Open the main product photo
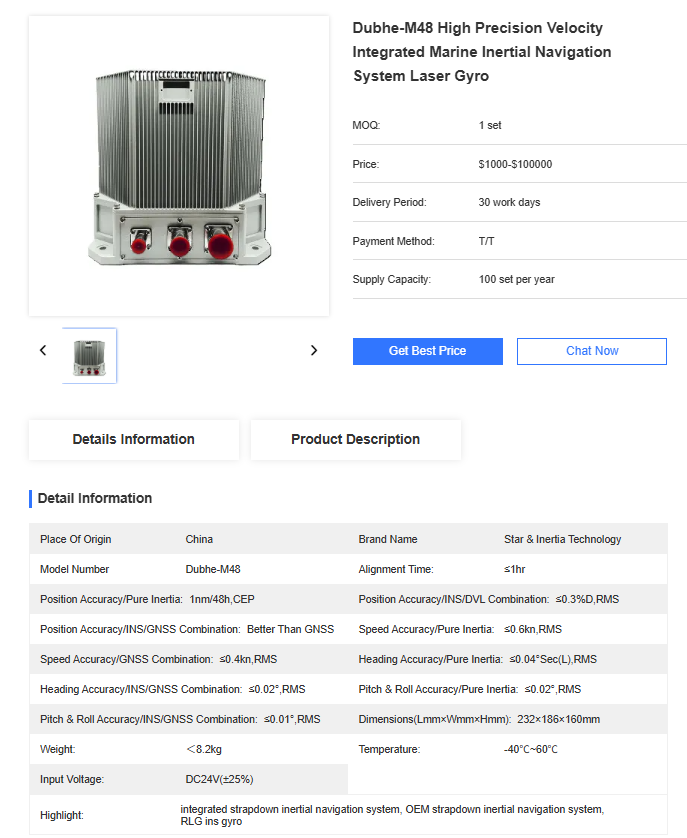This screenshot has width=687, height=838. pyautogui.click(x=179, y=166)
